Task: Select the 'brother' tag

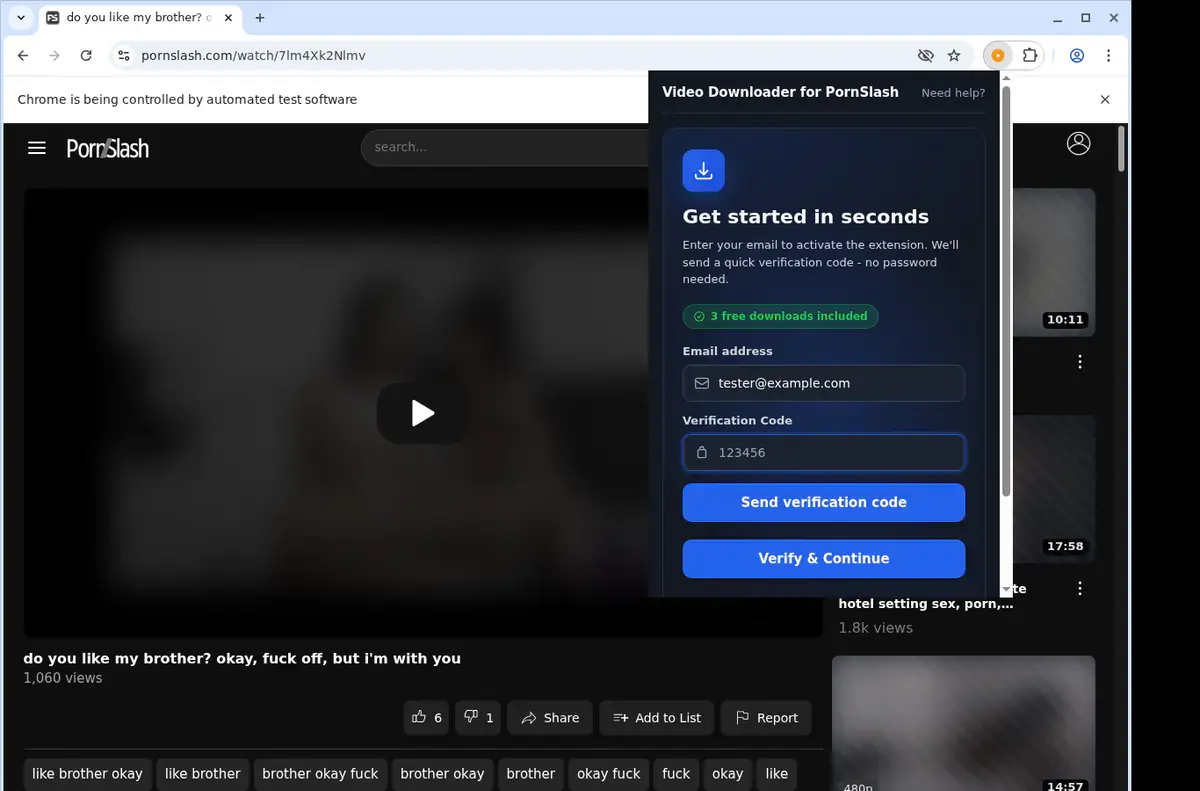Action: [x=531, y=774]
